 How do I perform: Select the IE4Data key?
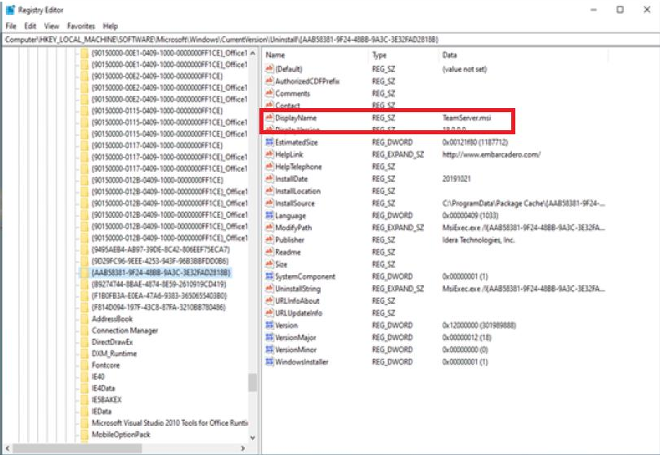(x=103, y=388)
